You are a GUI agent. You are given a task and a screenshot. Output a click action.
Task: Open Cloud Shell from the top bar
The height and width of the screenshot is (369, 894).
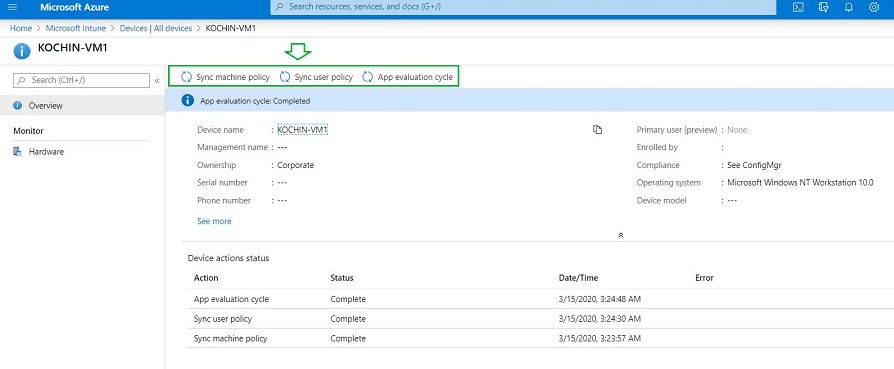point(799,7)
